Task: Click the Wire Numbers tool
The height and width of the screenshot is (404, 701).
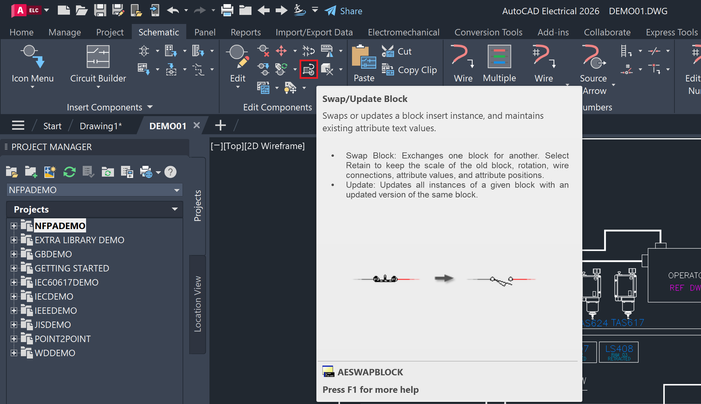Action: click(544, 63)
